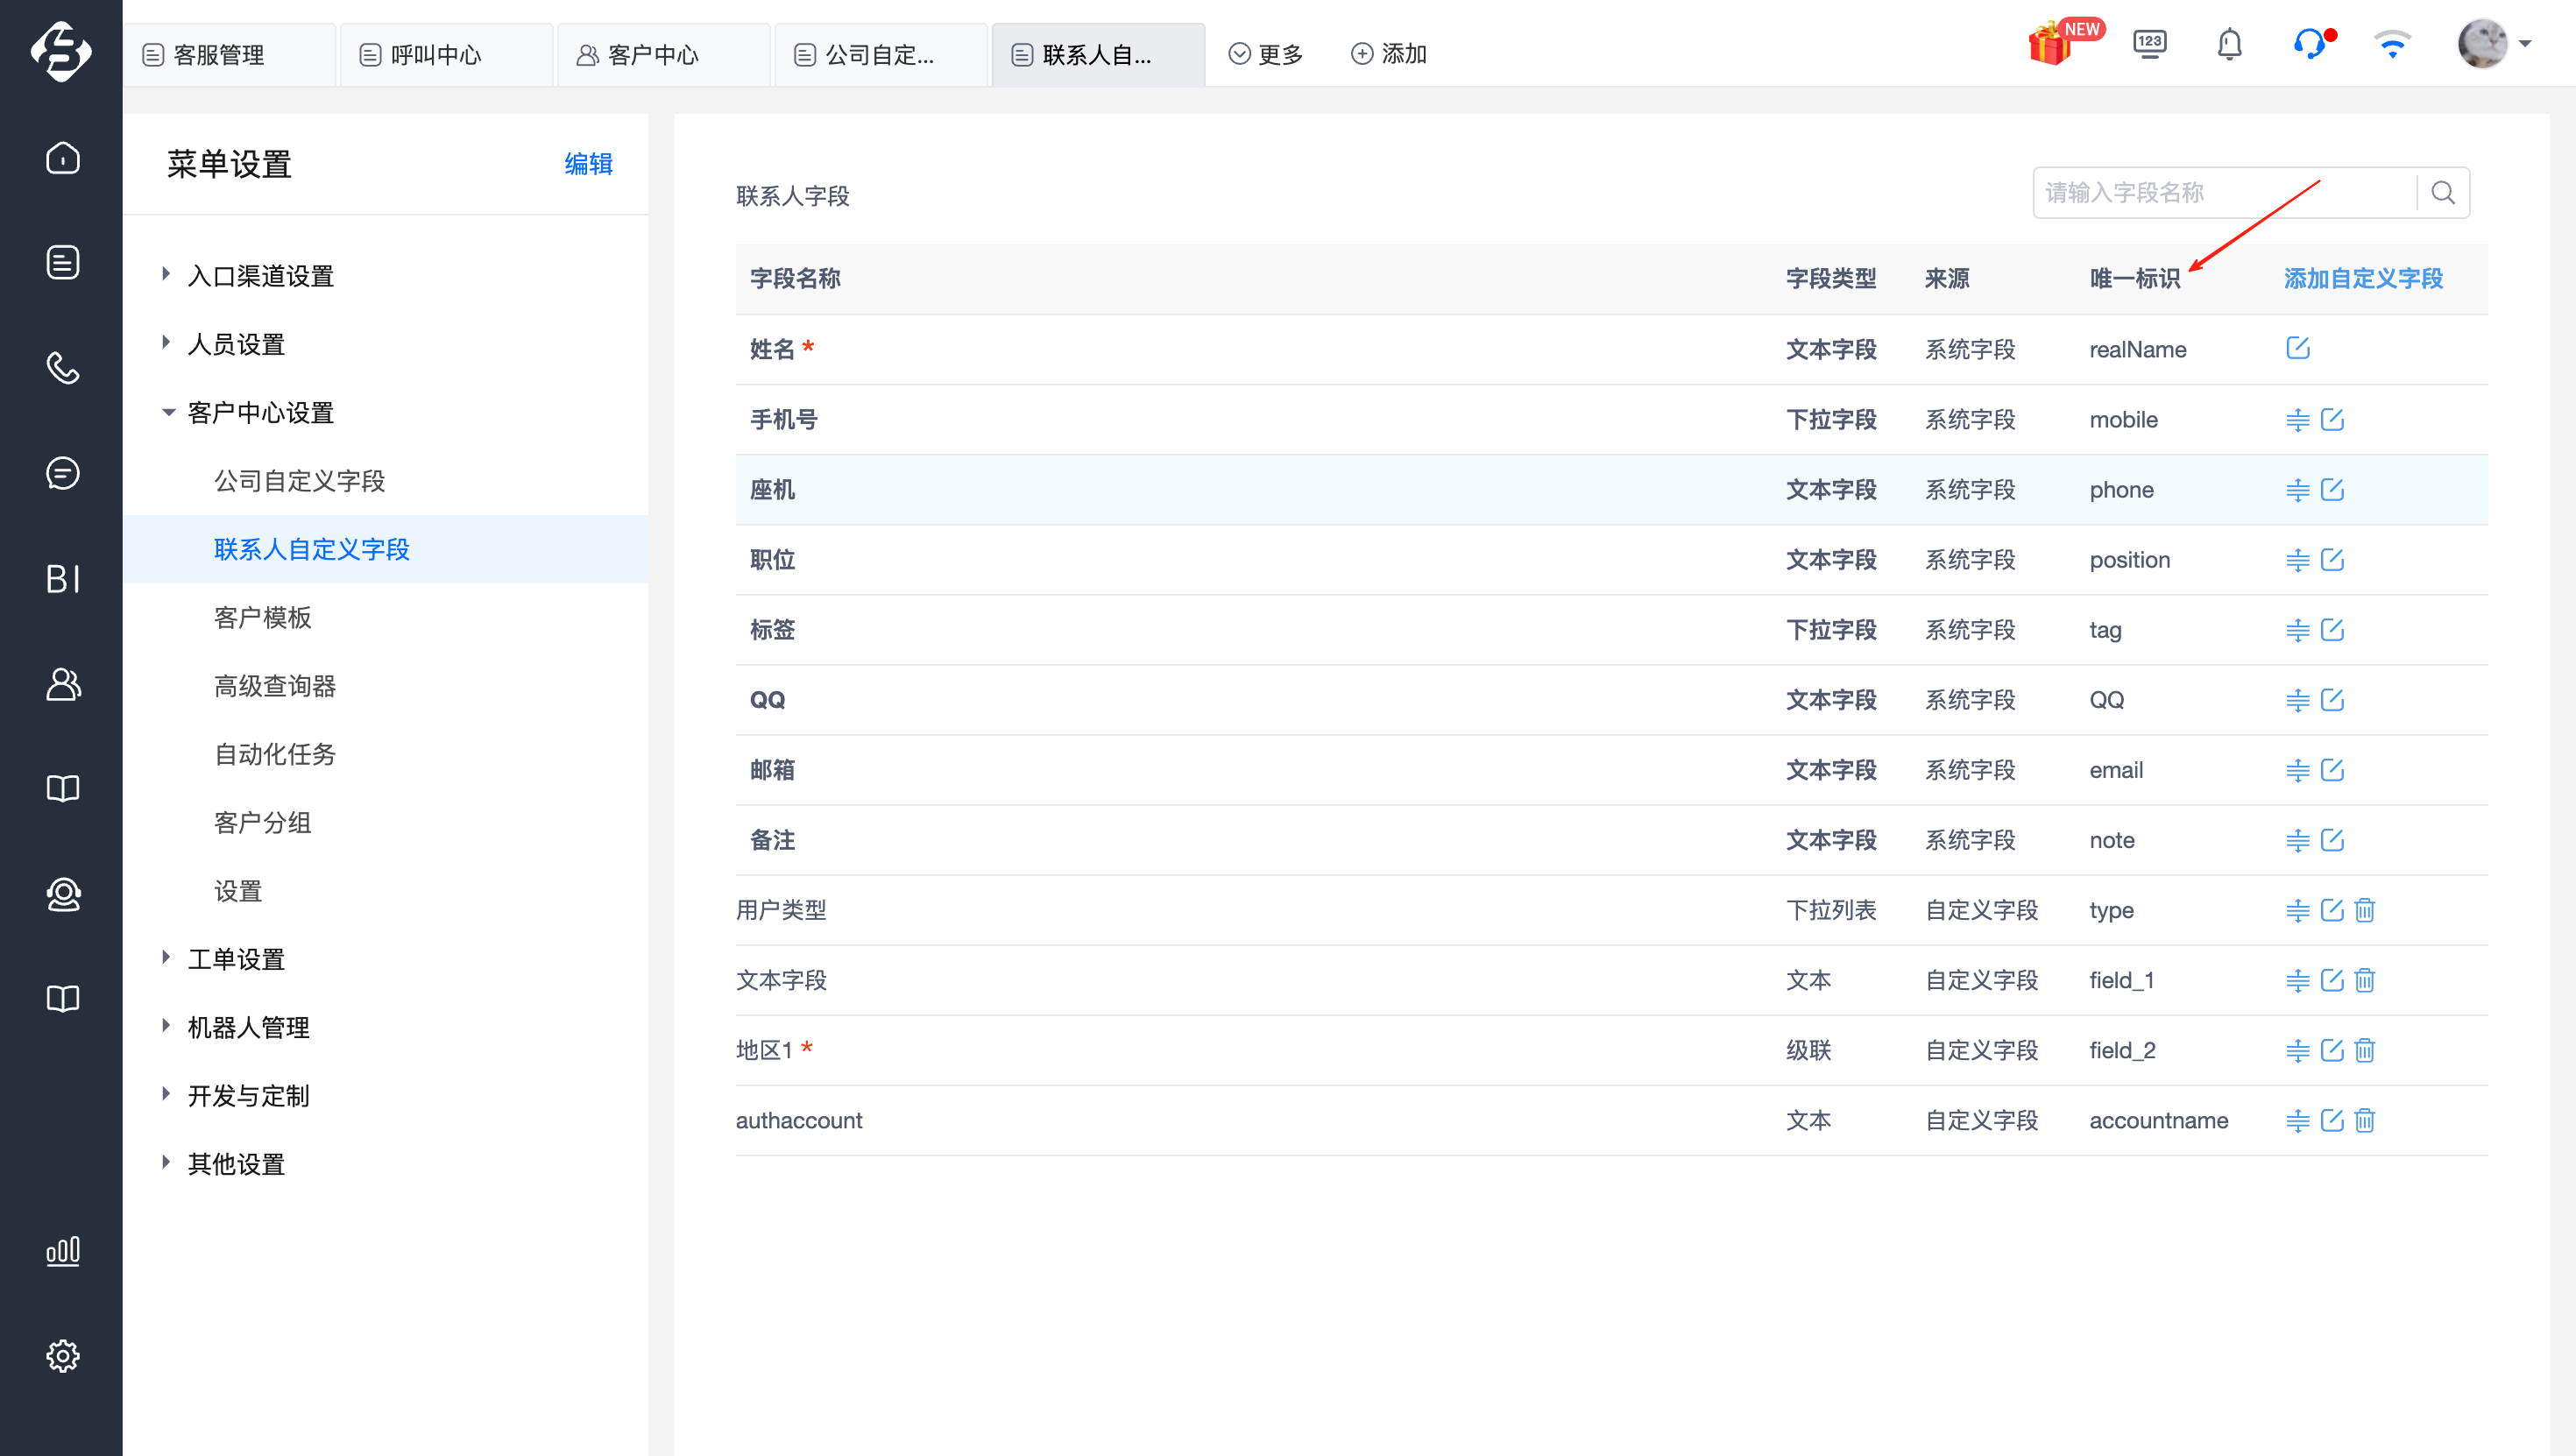
Task: Check the wifi network status icon
Action: point(2392,45)
